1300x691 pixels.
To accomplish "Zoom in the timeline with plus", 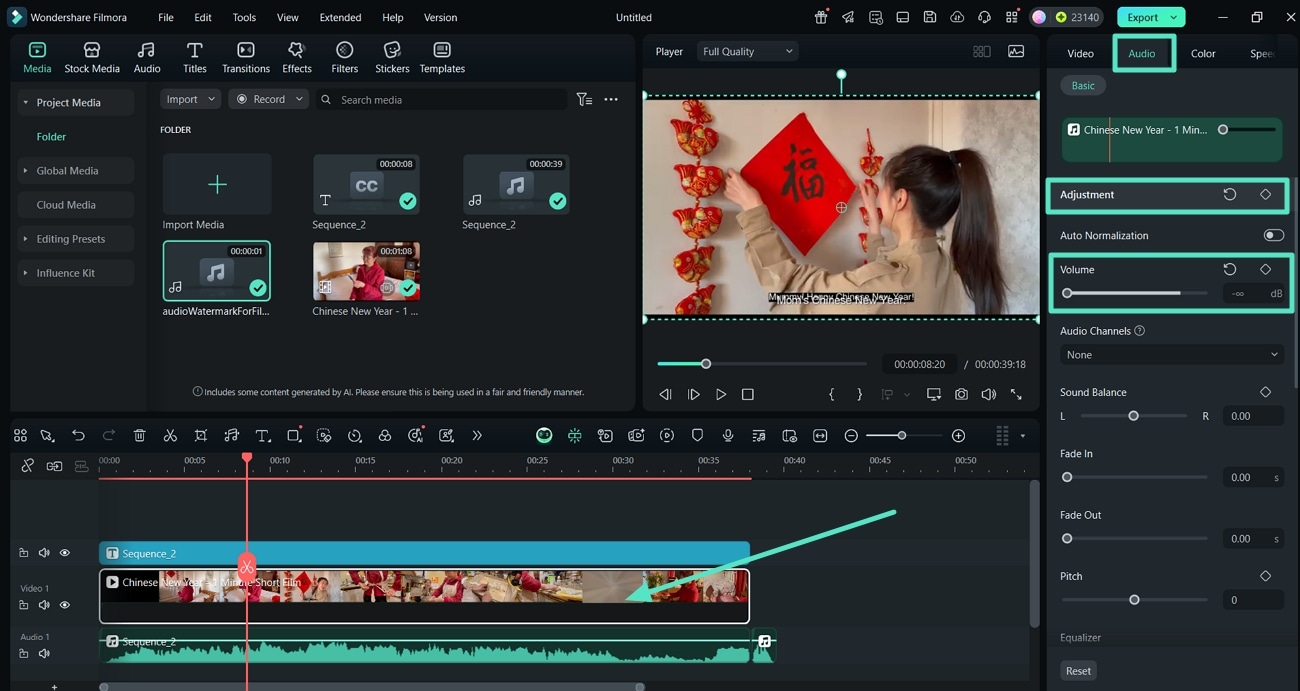I will pyautogui.click(x=958, y=436).
